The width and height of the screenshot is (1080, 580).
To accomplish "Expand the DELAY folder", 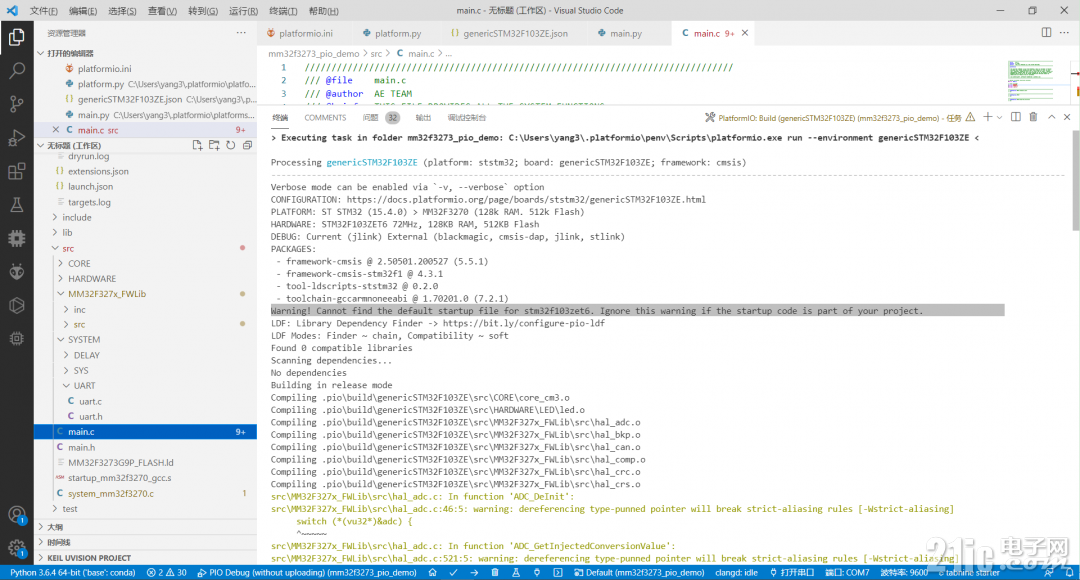I will point(66,355).
